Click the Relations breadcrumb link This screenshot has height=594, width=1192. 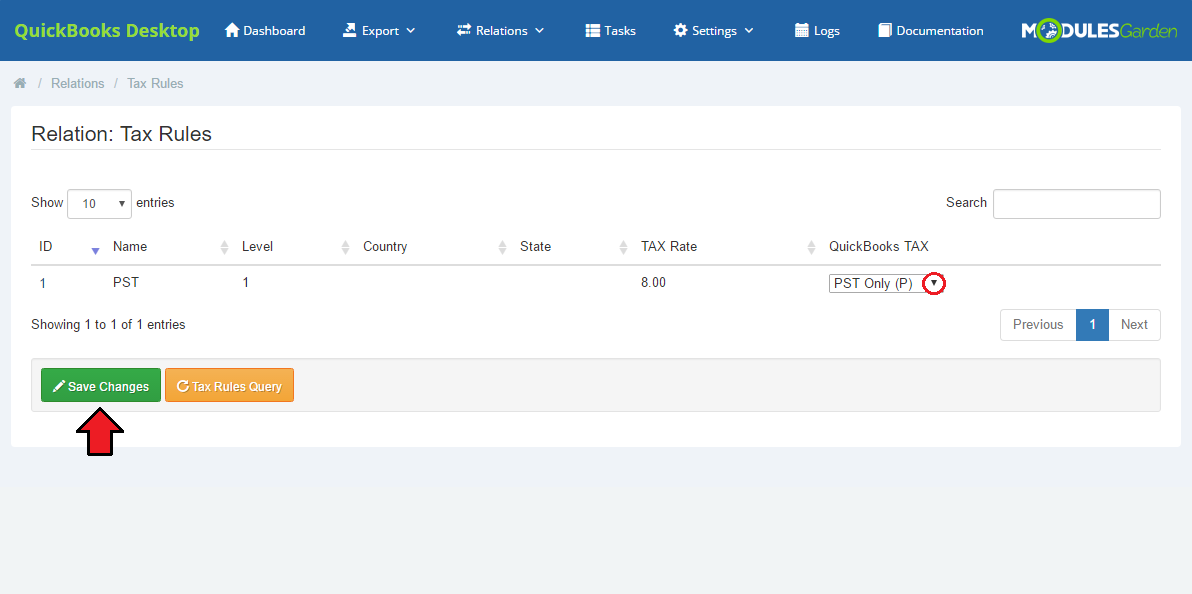pos(78,84)
